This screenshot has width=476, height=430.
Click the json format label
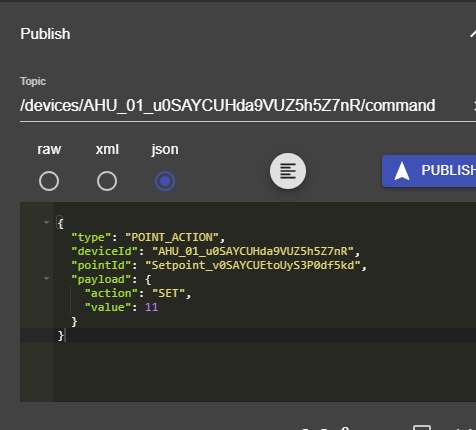pyautogui.click(x=165, y=149)
